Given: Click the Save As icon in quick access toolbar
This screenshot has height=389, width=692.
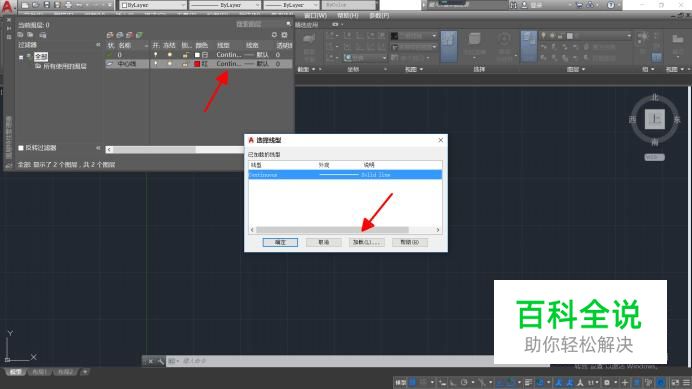Looking at the screenshot, I should pyautogui.click(x=57, y=5).
